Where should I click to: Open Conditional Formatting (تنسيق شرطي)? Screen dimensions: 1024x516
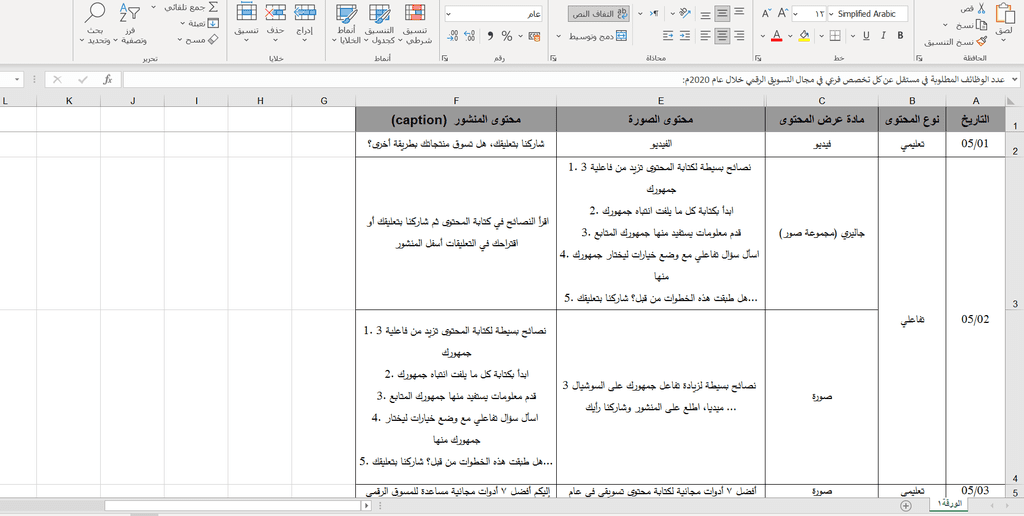[x=415, y=22]
